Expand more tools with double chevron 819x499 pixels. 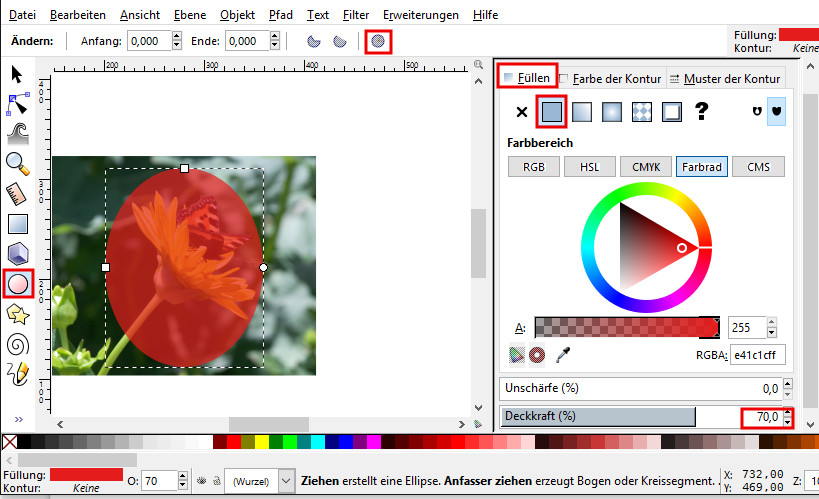[x=19, y=420]
